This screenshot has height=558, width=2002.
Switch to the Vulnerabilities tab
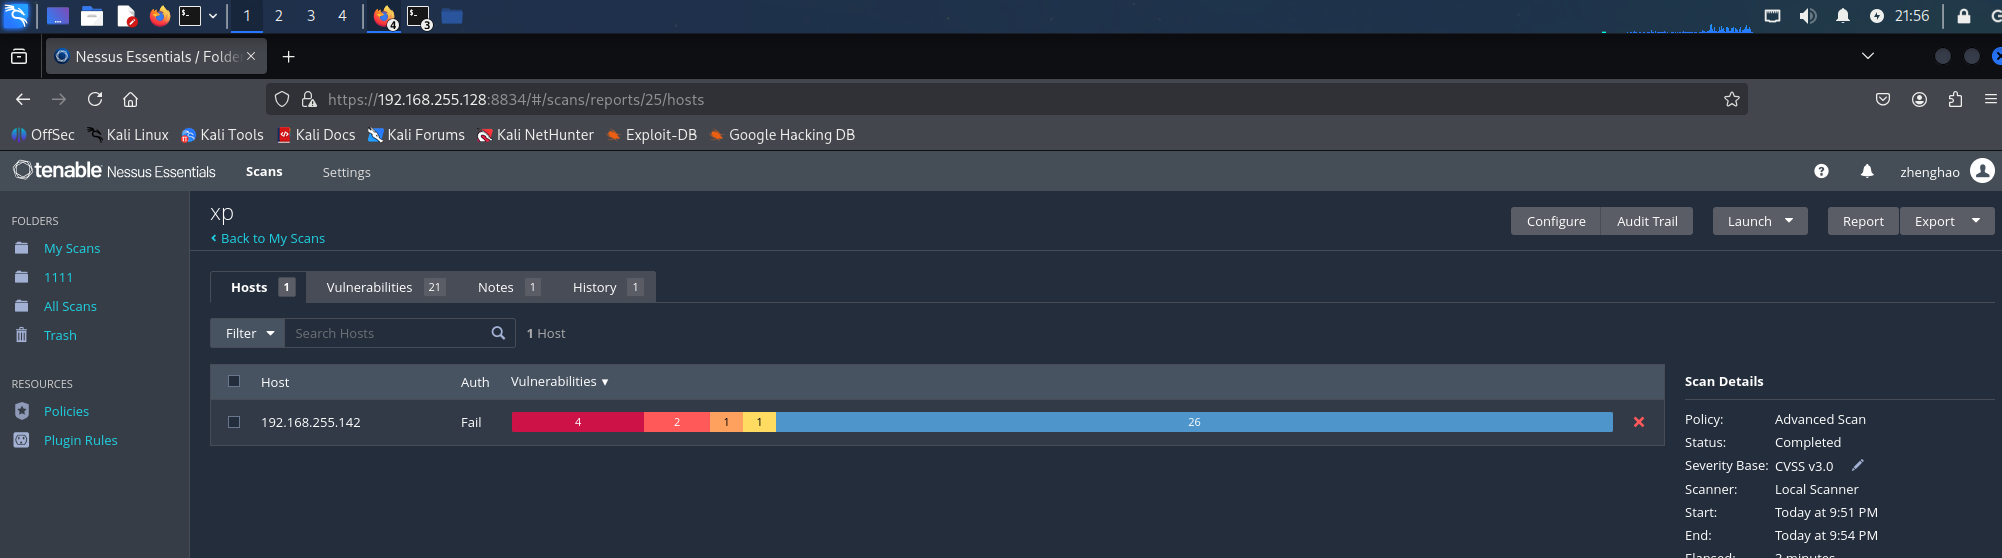384,287
